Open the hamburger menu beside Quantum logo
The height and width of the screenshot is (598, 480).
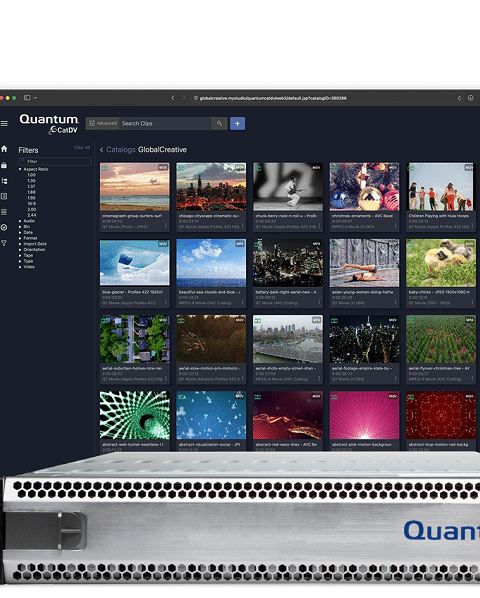(x=4, y=124)
